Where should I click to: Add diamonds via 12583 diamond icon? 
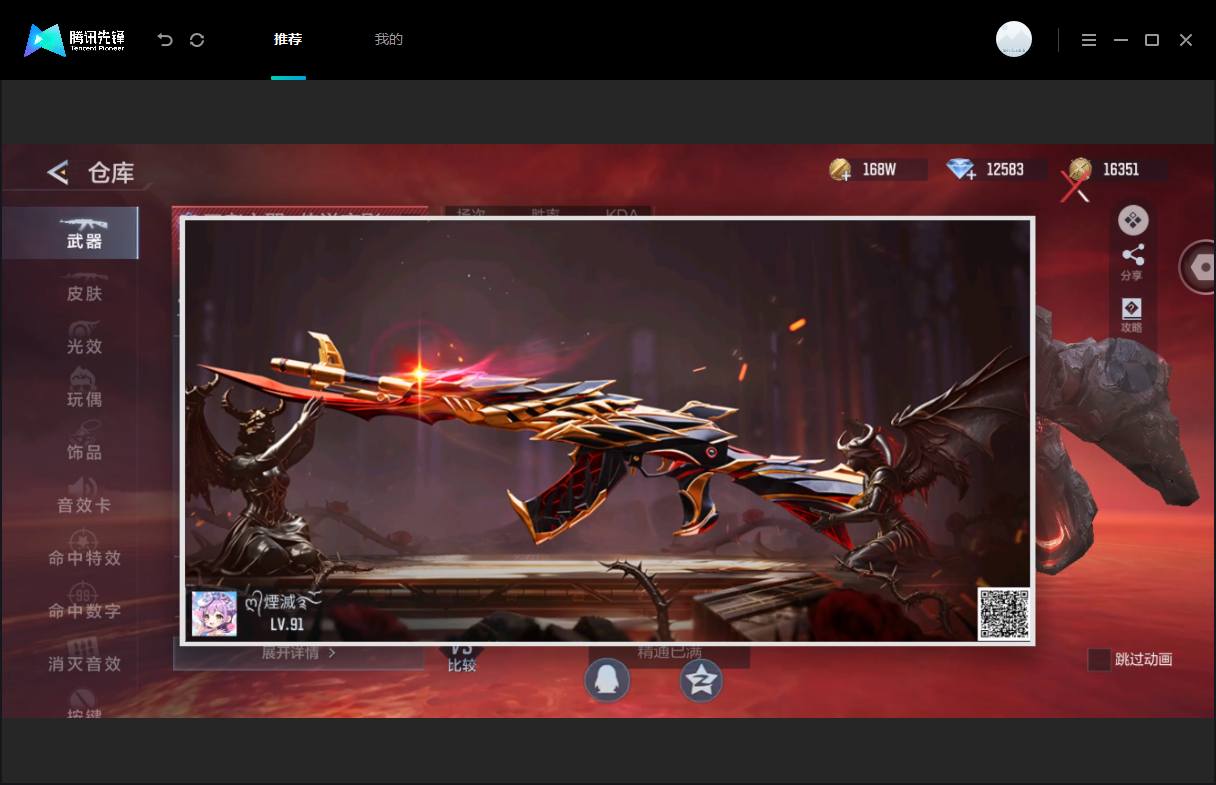pos(962,170)
